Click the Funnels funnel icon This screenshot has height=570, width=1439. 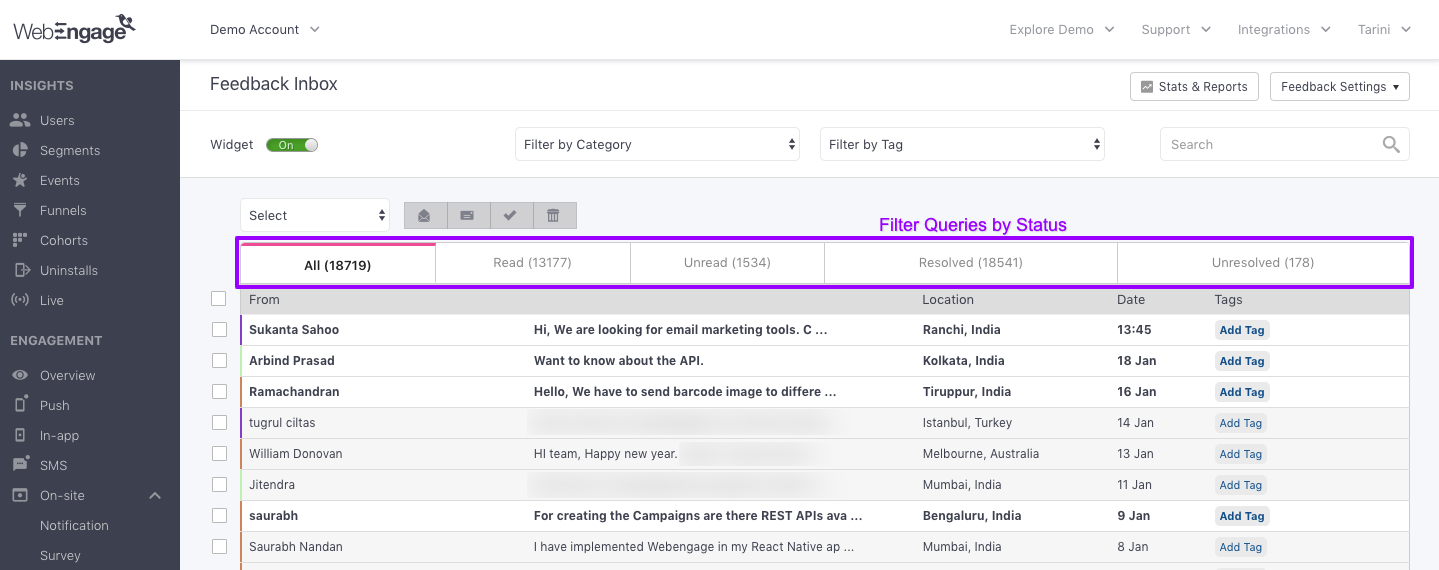20,210
